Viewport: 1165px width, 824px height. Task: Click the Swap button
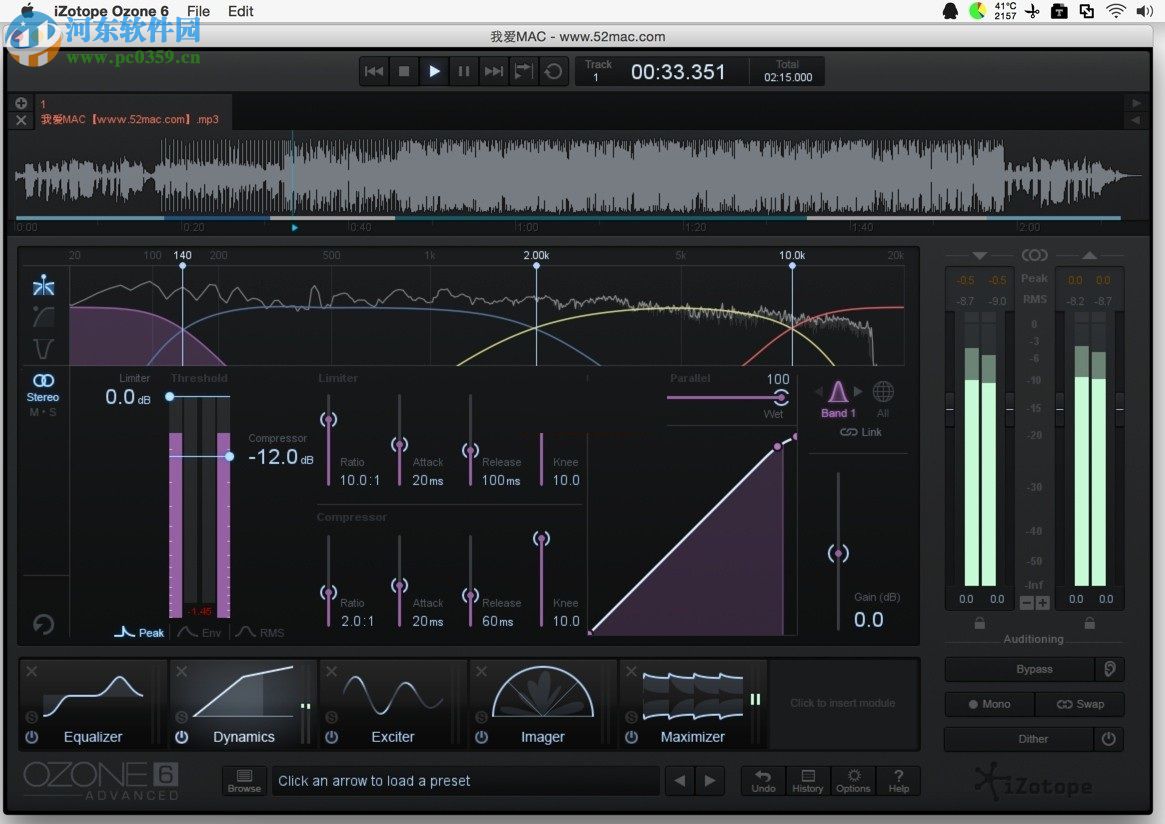coord(1081,704)
